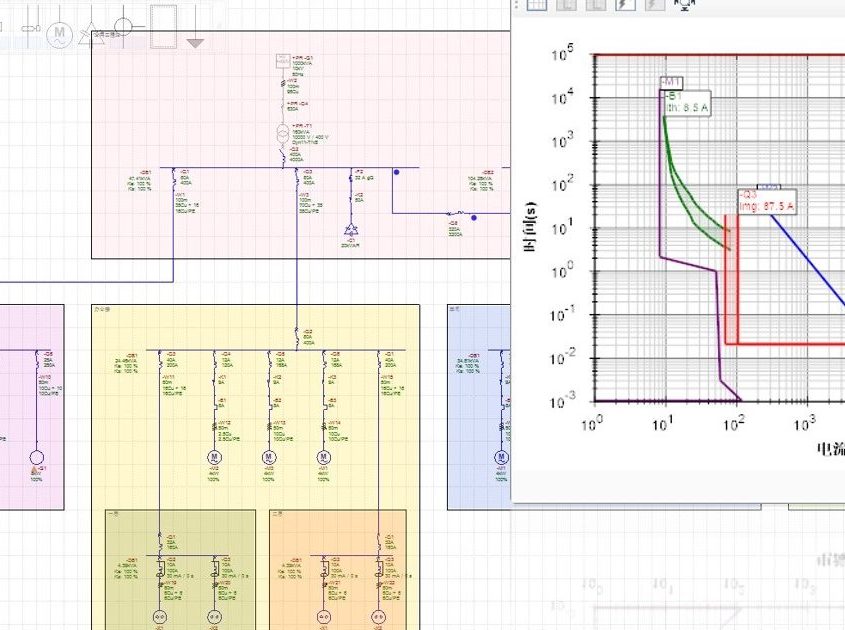Click the -M1 curve label on the chart
The width and height of the screenshot is (845, 630).
coord(671,82)
